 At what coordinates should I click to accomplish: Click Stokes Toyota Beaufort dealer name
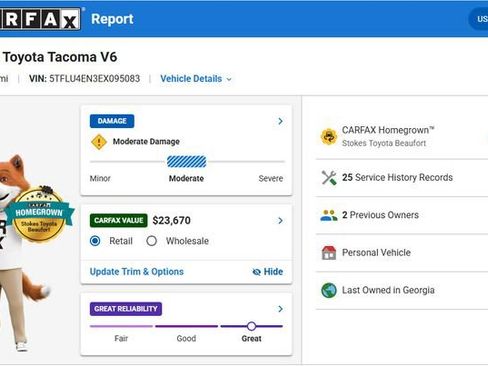click(x=384, y=143)
